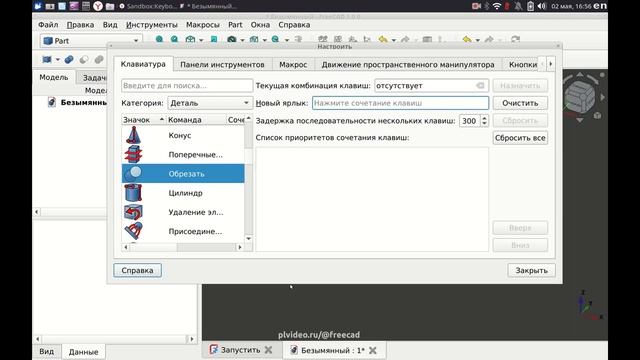The width and height of the screenshot is (640, 360).
Task: Select the Поперечные cross-sections command icon
Action: [133, 154]
